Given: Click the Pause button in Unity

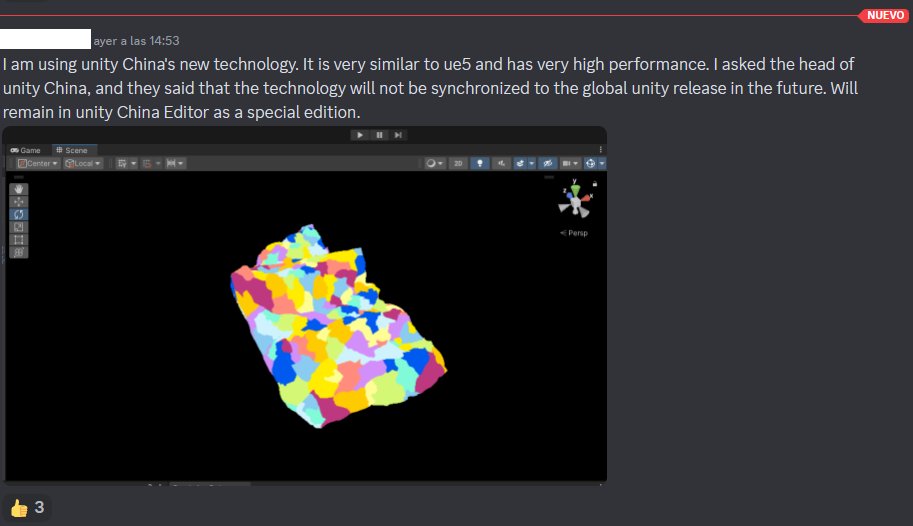Looking at the screenshot, I should (379, 135).
